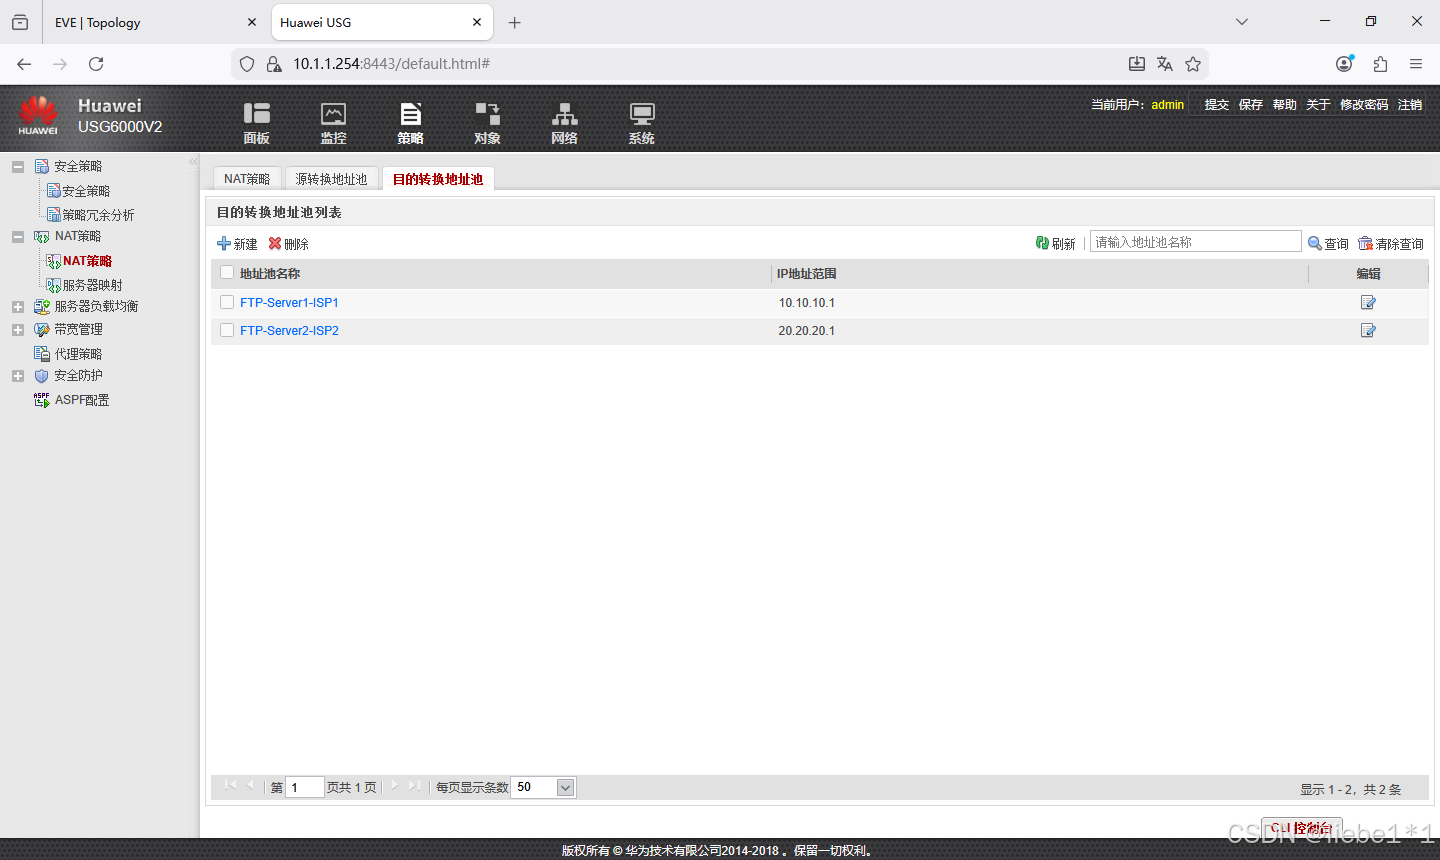The height and width of the screenshot is (860, 1440).
Task: Click the Huawei logo
Action: (x=38, y=116)
